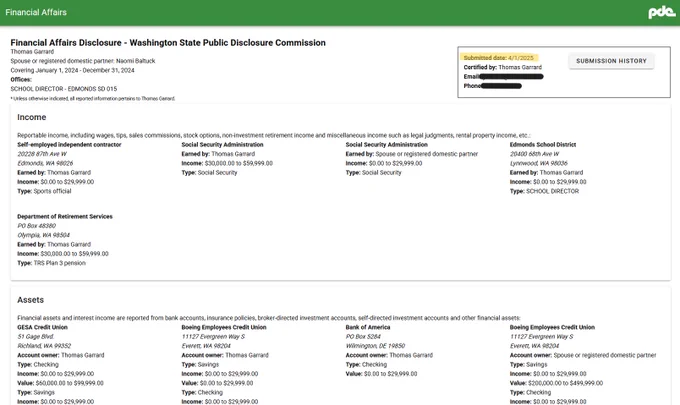680x405 pixels.
Task: Click 'Self-employed independent contractor' income entry
Action: click(69, 145)
